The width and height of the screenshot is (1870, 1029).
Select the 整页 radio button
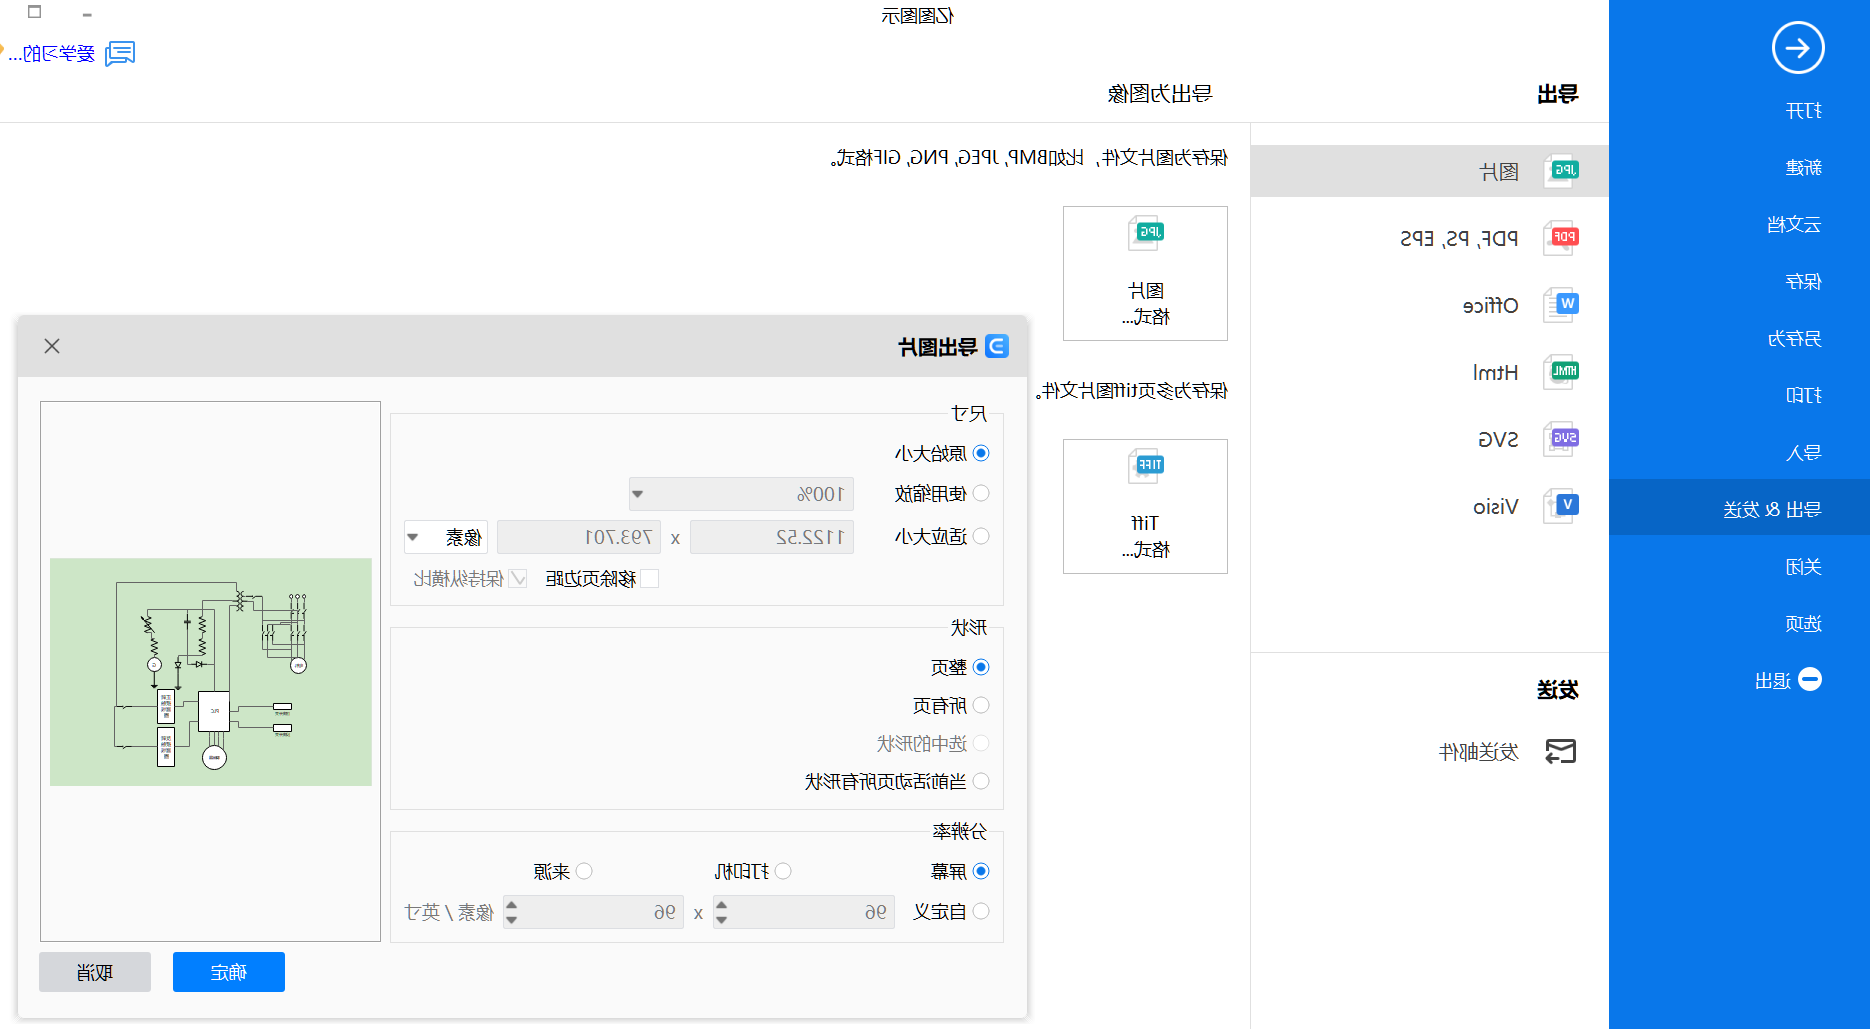click(981, 667)
